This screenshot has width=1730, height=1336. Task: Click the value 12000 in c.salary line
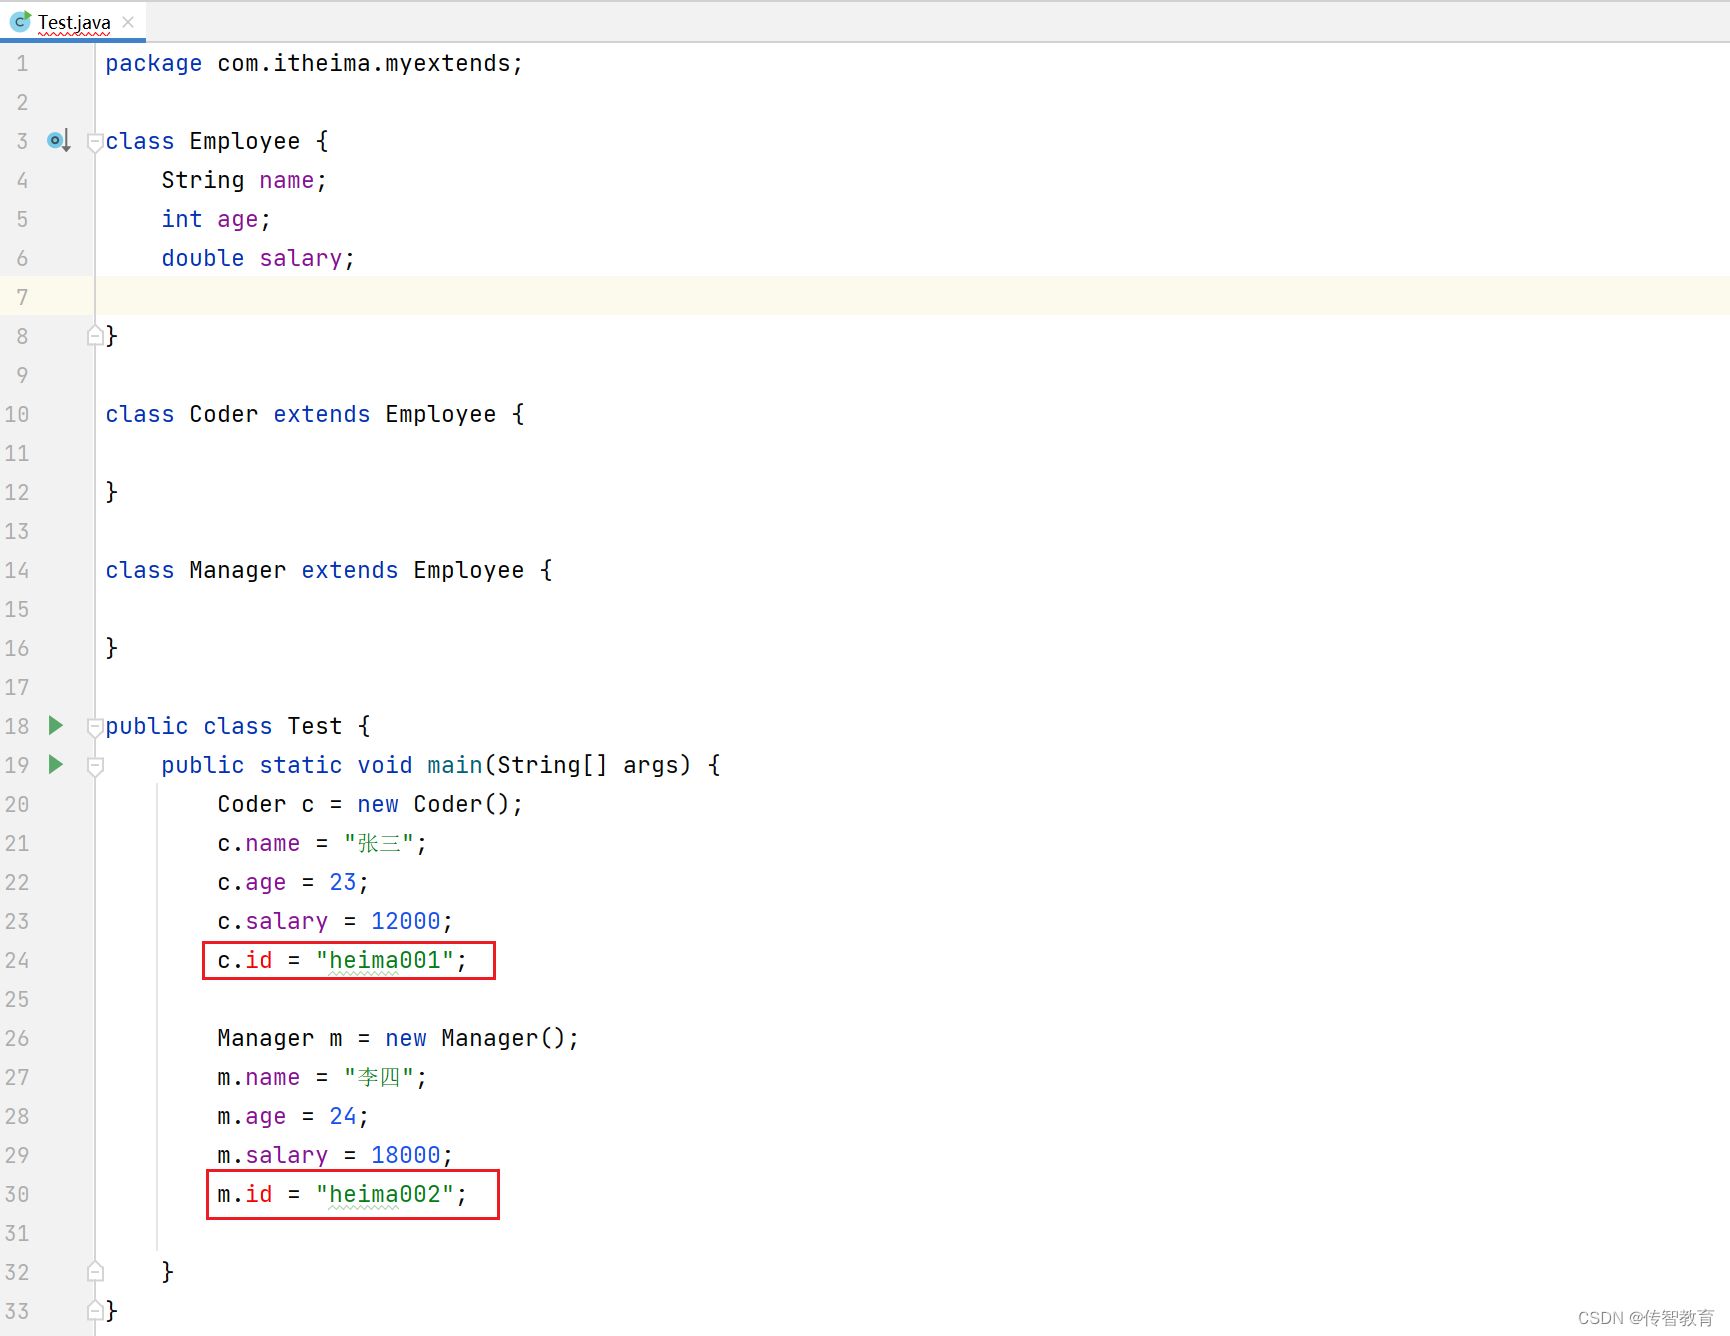tap(406, 921)
